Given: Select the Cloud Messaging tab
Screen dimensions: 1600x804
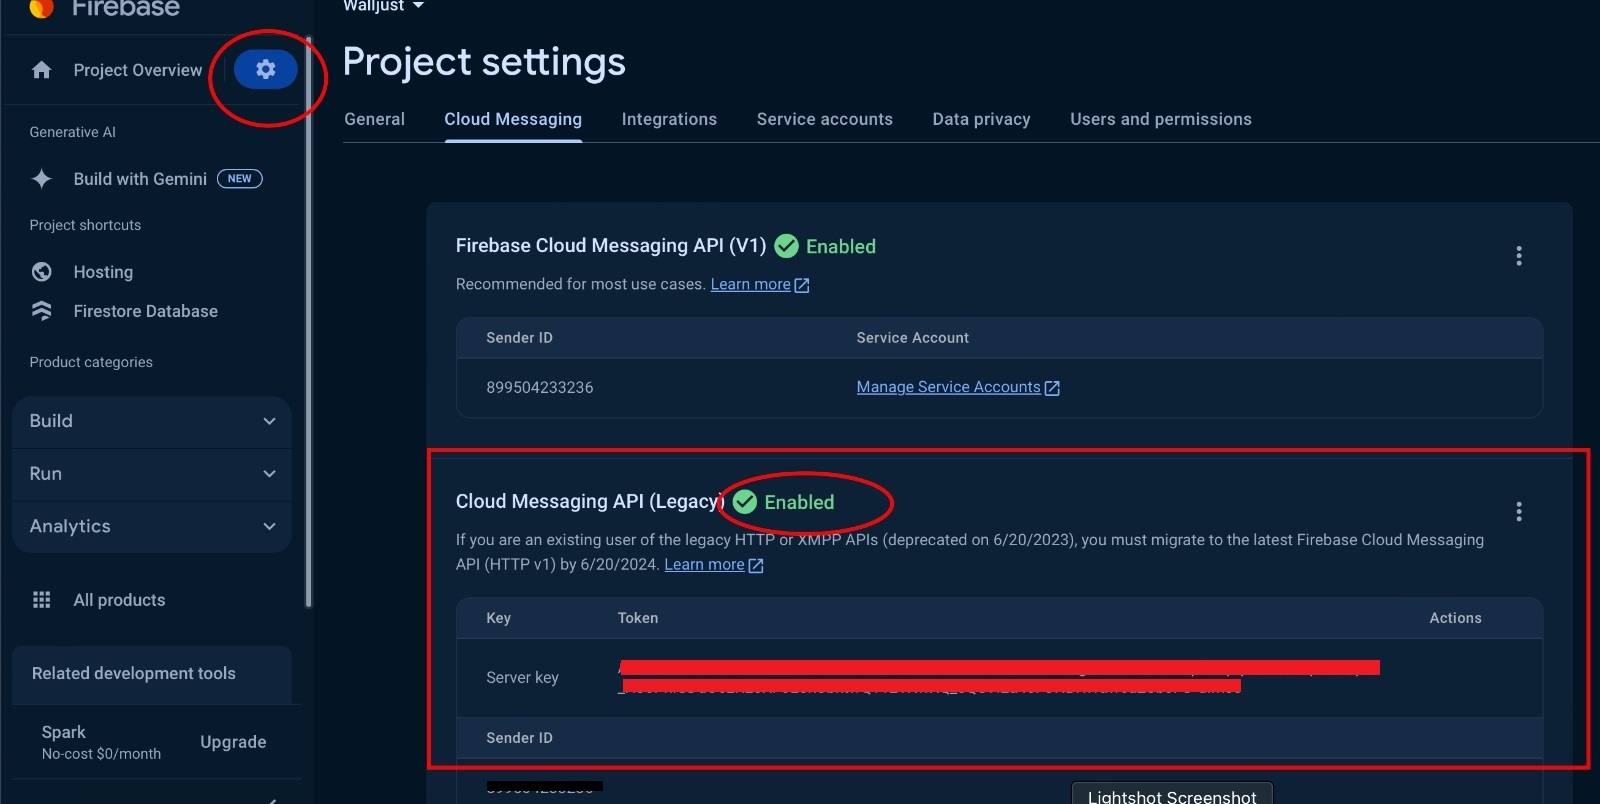Looking at the screenshot, I should [x=513, y=119].
